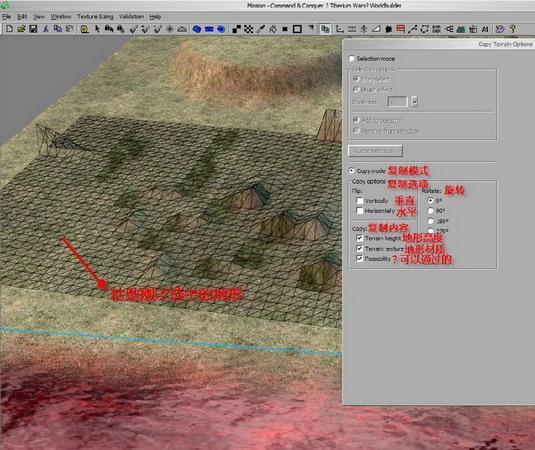The image size is (535, 450).
Task: Click the Copy icon in the toolbar
Action: click(58, 29)
